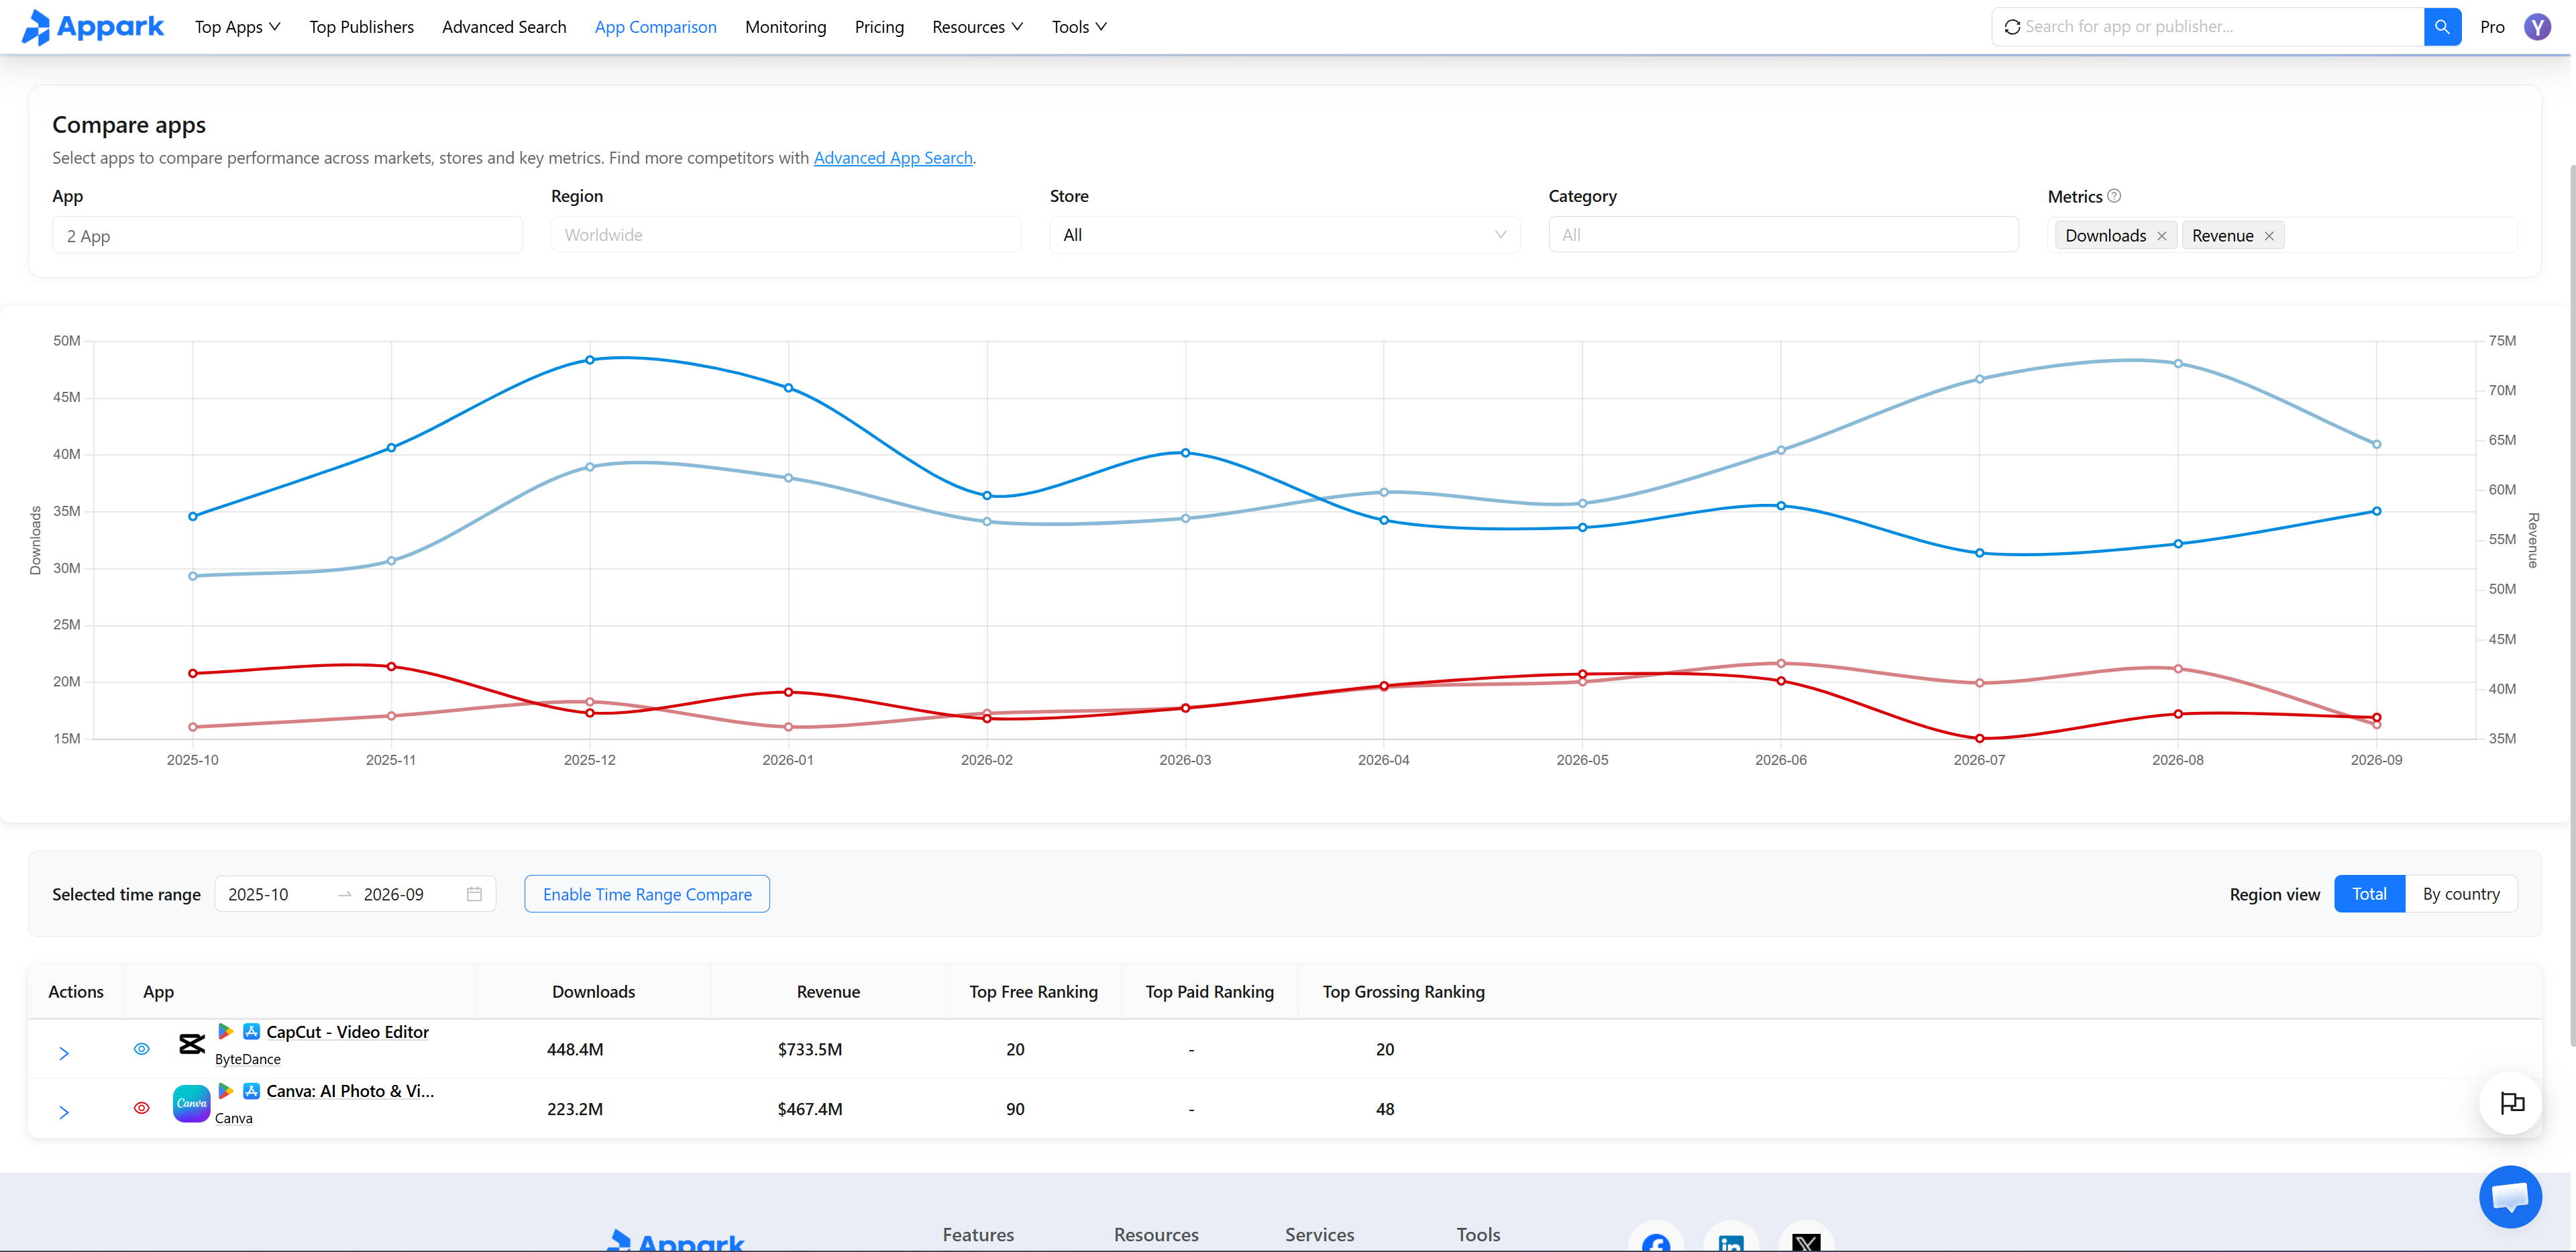Toggle Canva chart visibility eye
The width and height of the screenshot is (2576, 1252).
point(141,1108)
